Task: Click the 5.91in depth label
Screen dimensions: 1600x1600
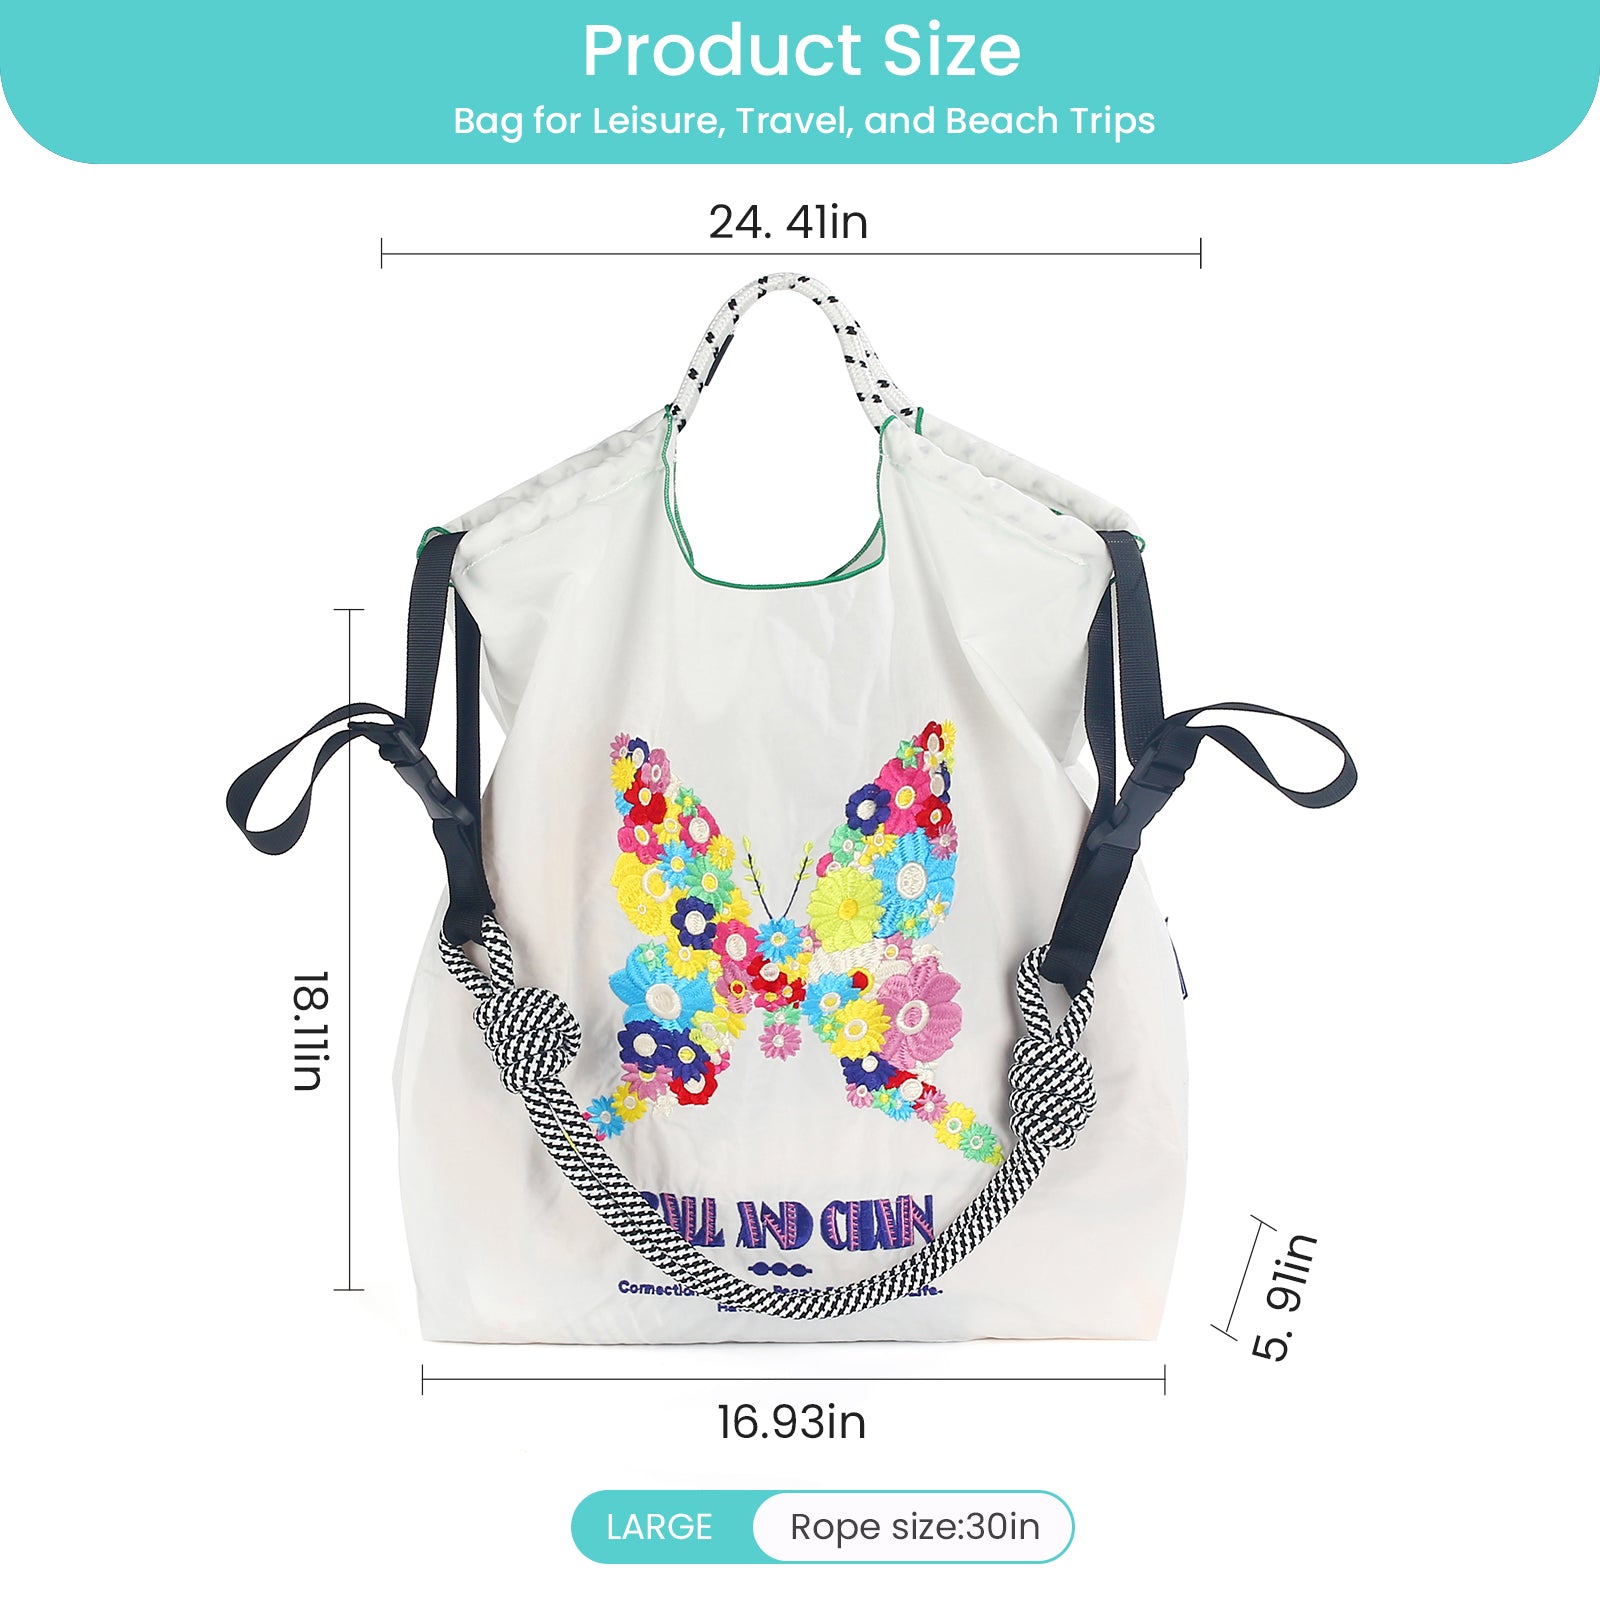Action: point(1285,1297)
